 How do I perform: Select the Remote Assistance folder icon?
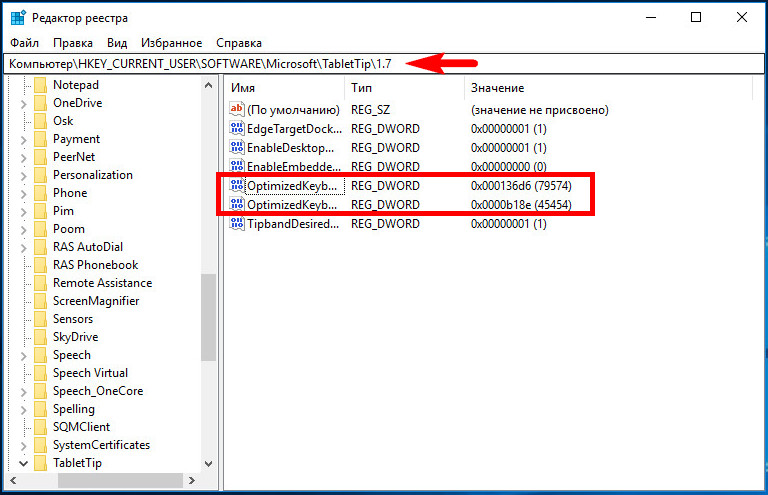click(41, 283)
